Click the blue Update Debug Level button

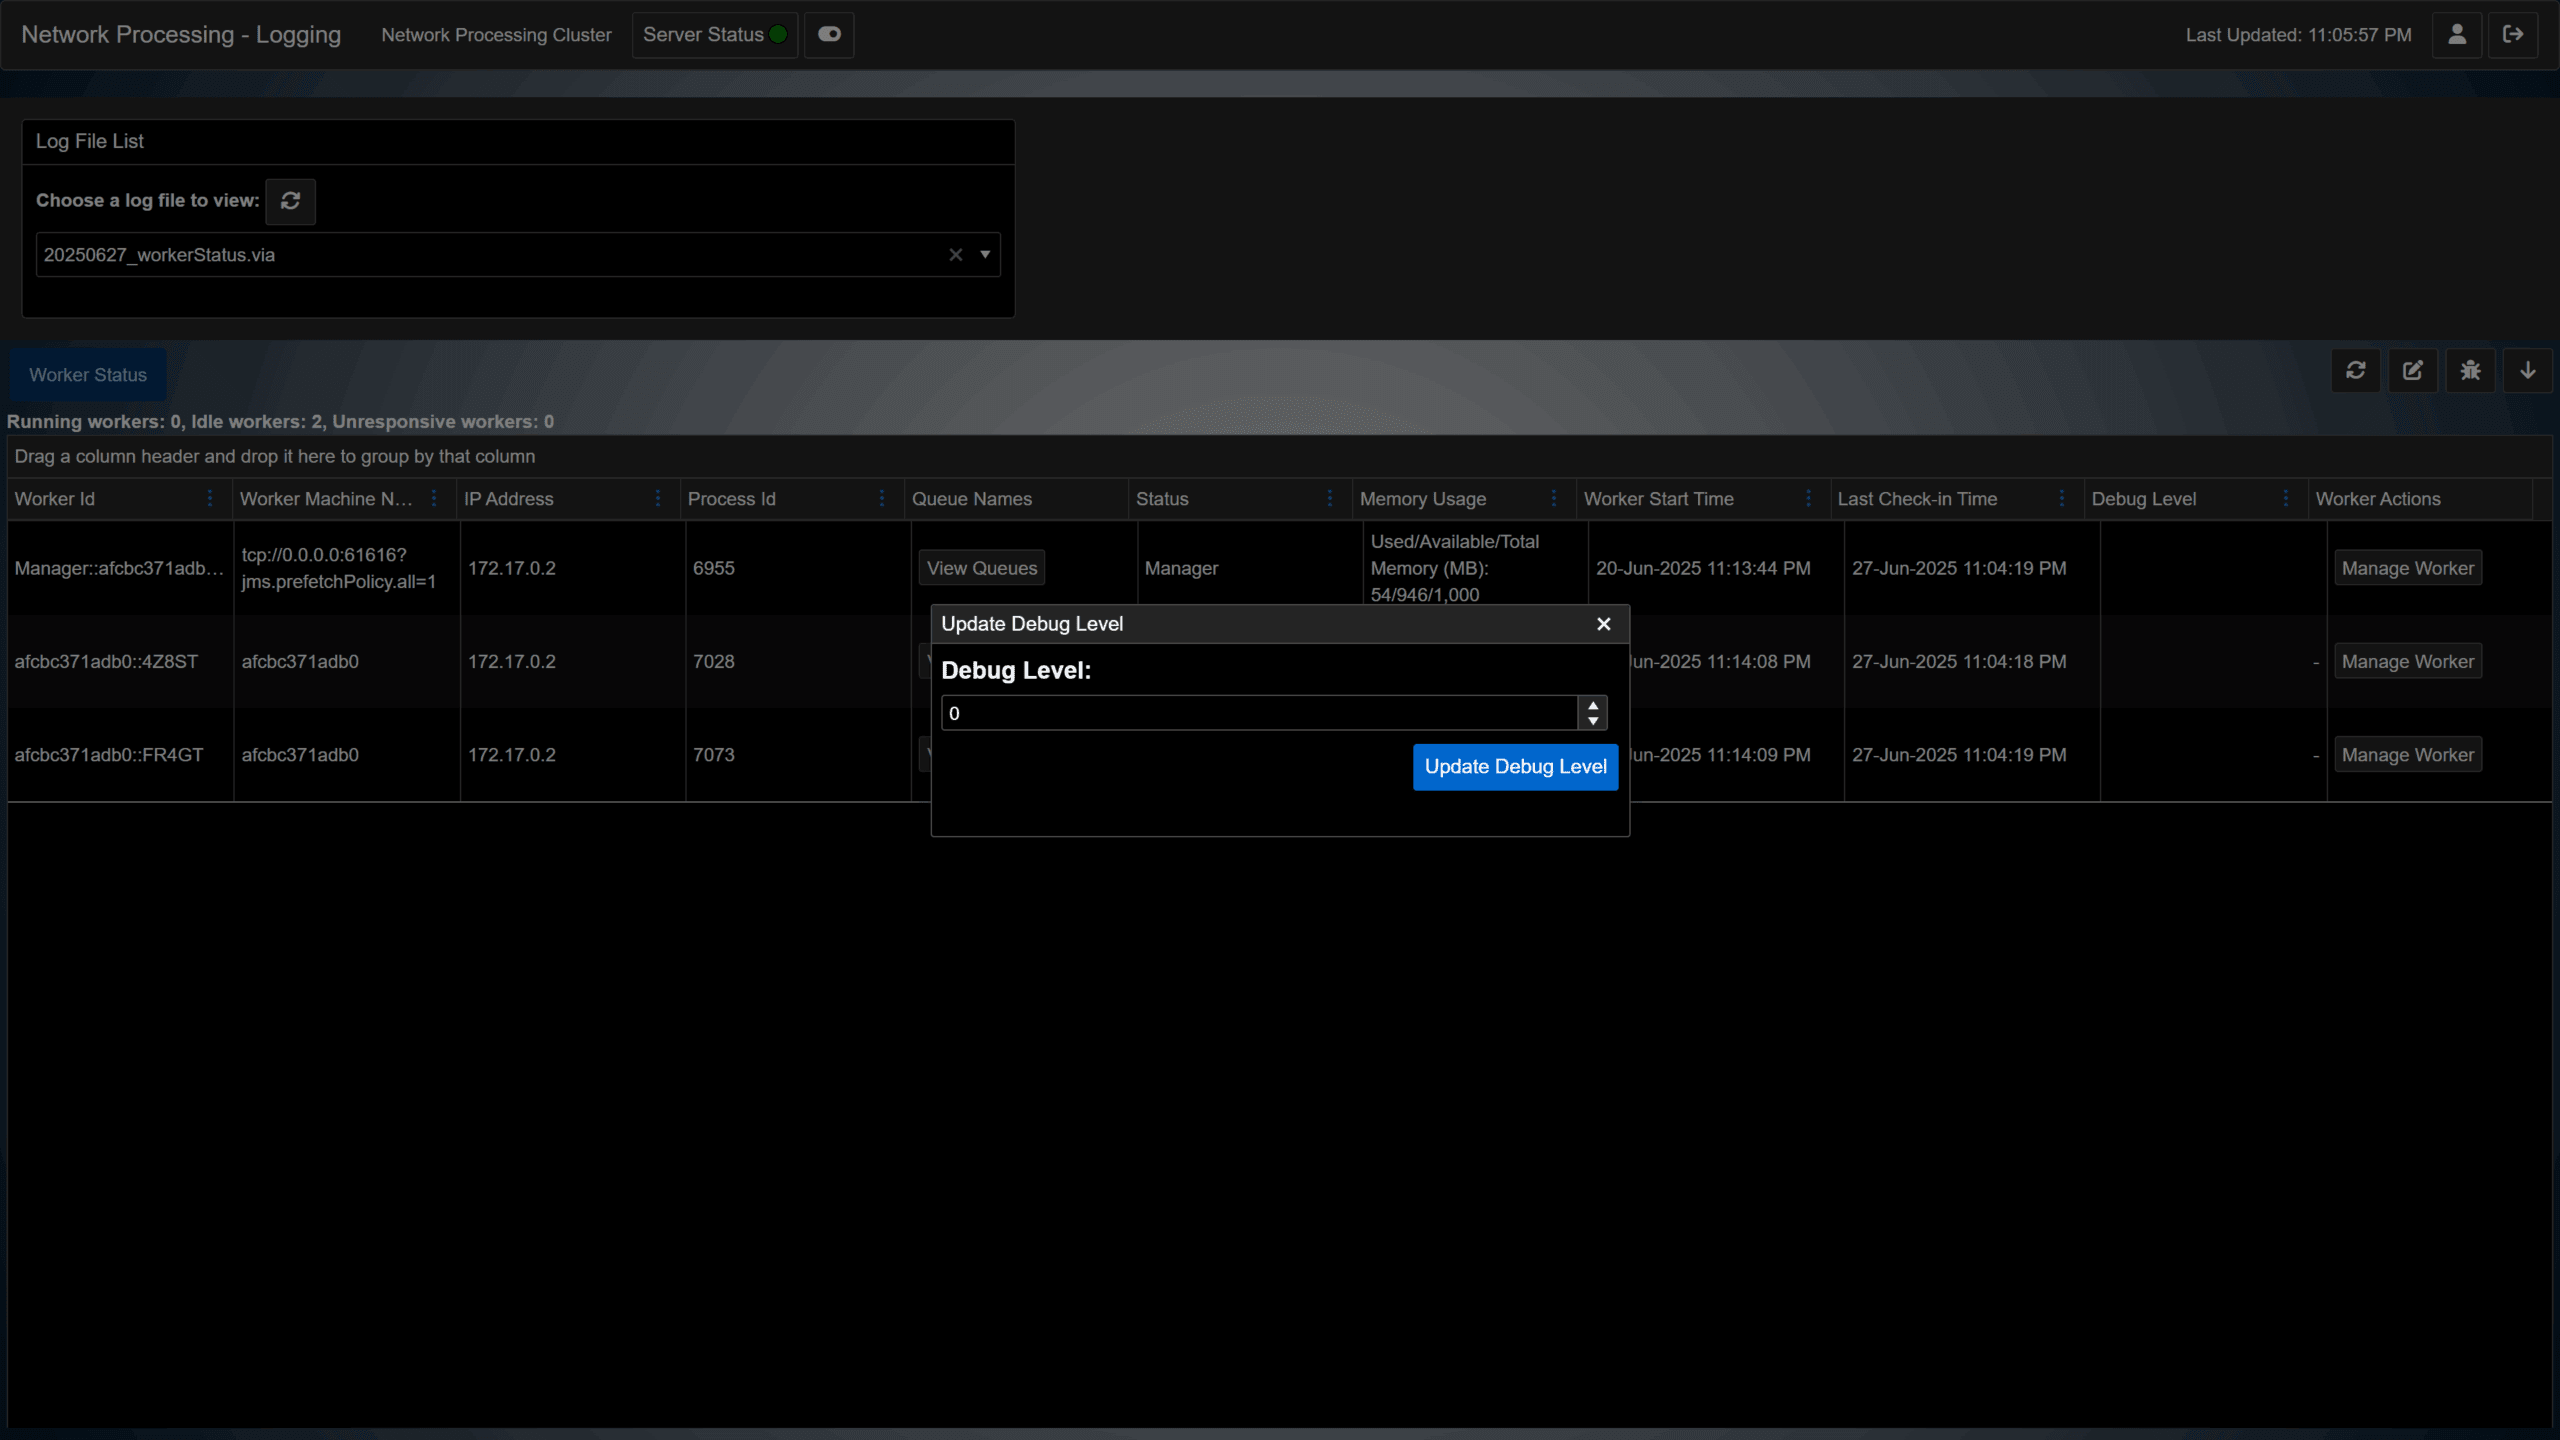click(1515, 767)
